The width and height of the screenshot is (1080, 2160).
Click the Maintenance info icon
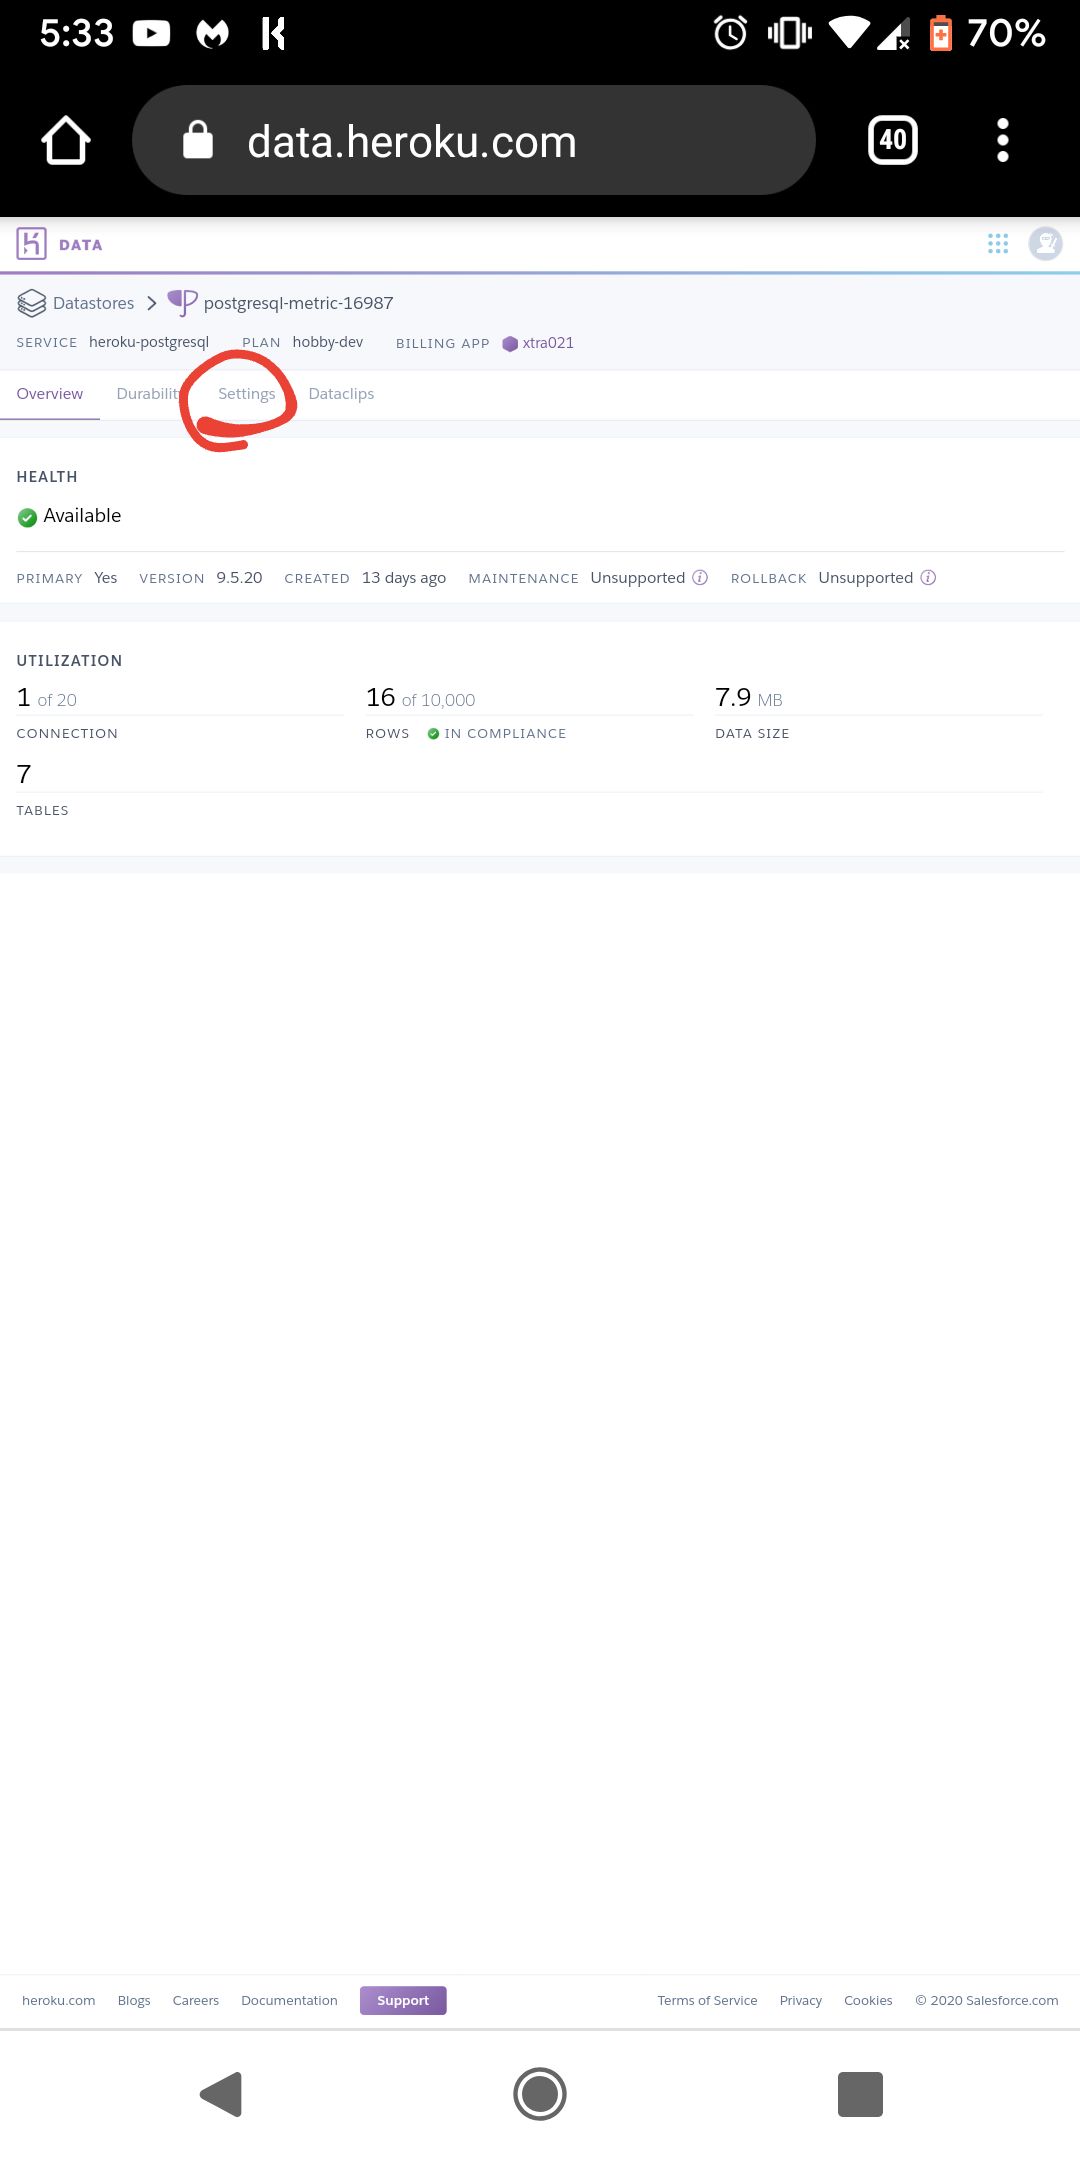700,578
